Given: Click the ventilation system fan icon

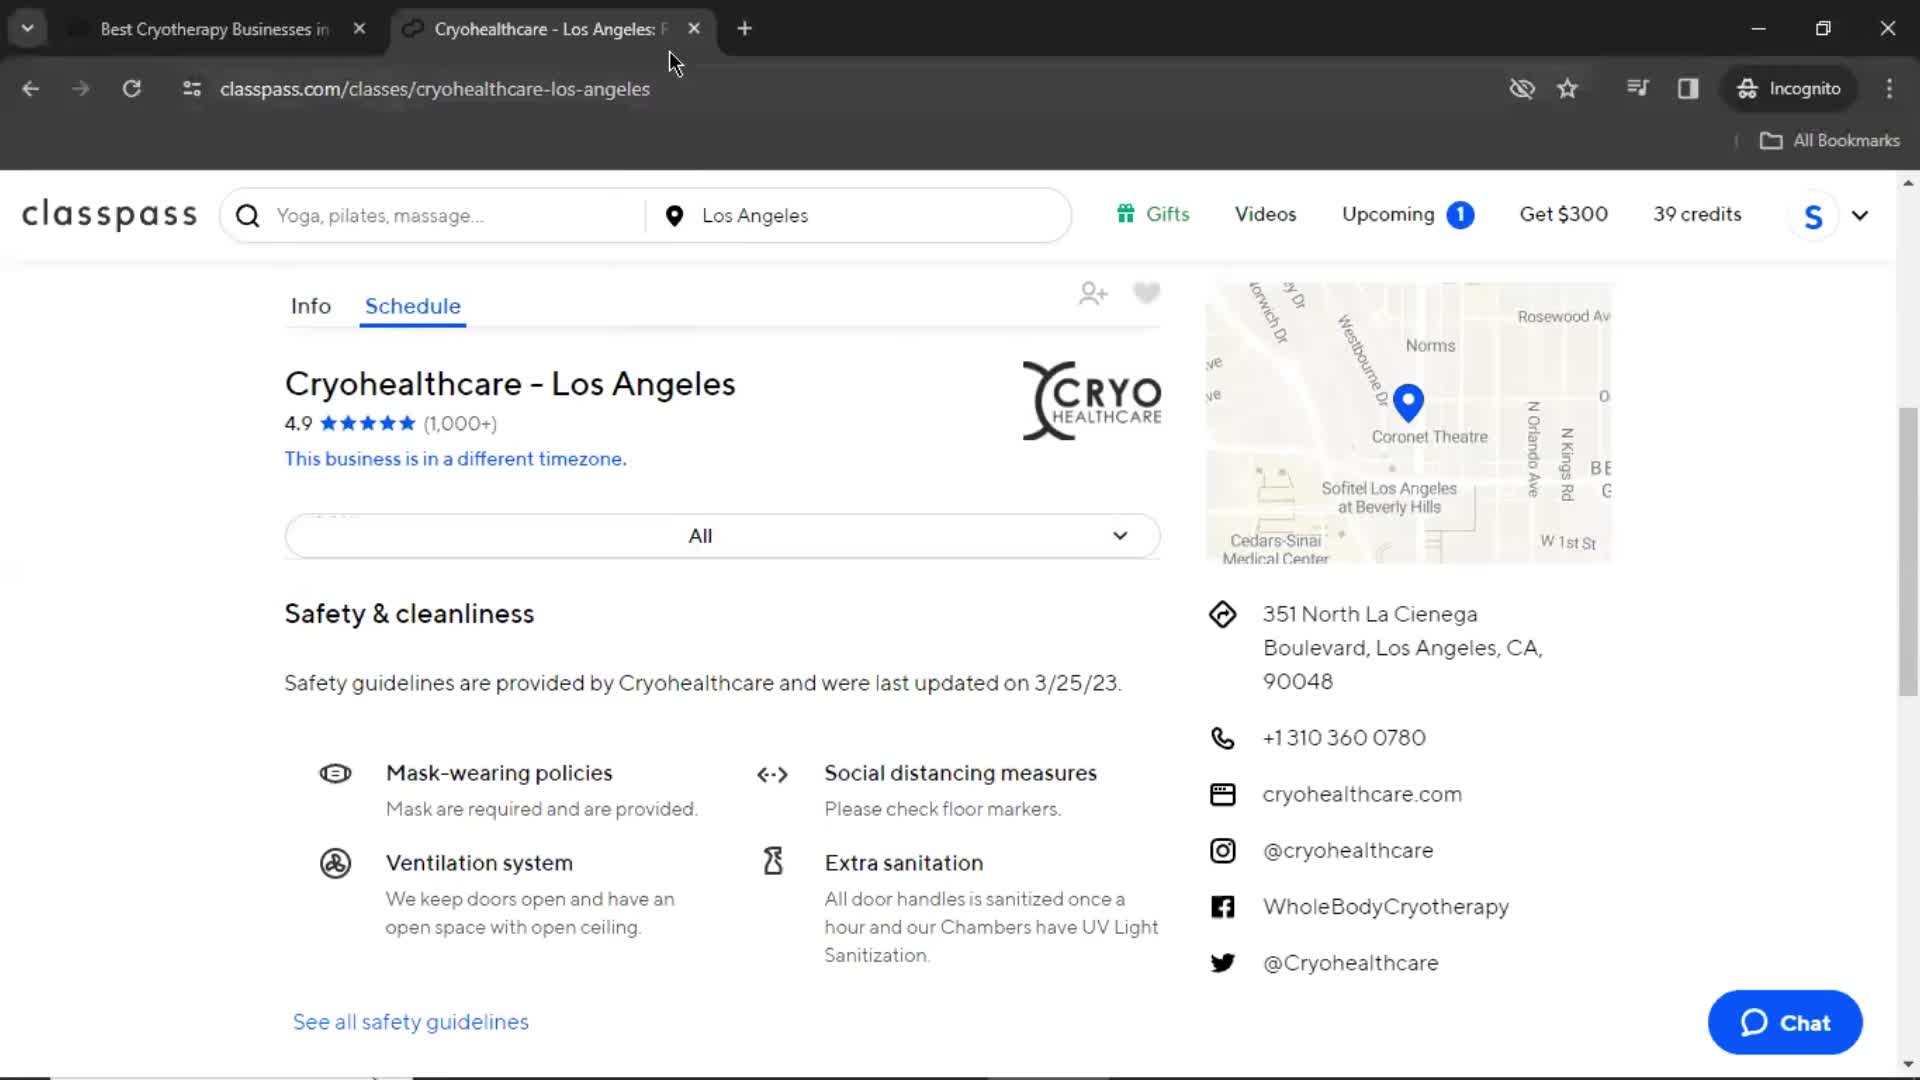Looking at the screenshot, I should pos(335,863).
